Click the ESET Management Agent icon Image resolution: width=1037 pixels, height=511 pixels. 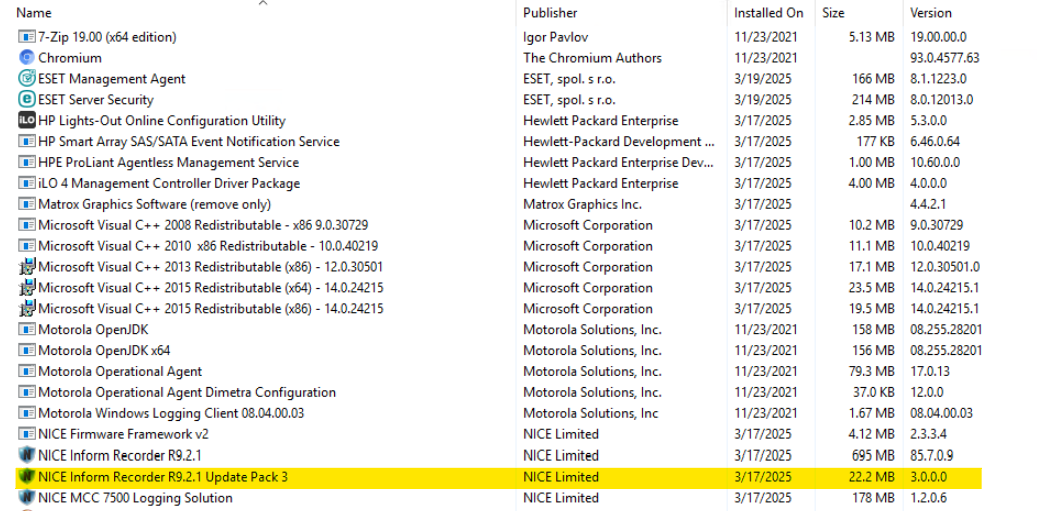coord(27,79)
